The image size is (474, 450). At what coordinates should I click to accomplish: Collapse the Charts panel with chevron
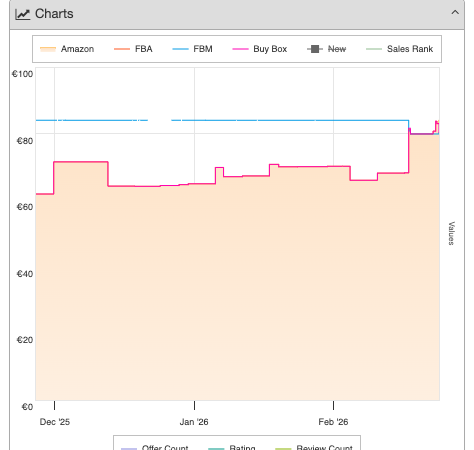pyautogui.click(x=455, y=13)
